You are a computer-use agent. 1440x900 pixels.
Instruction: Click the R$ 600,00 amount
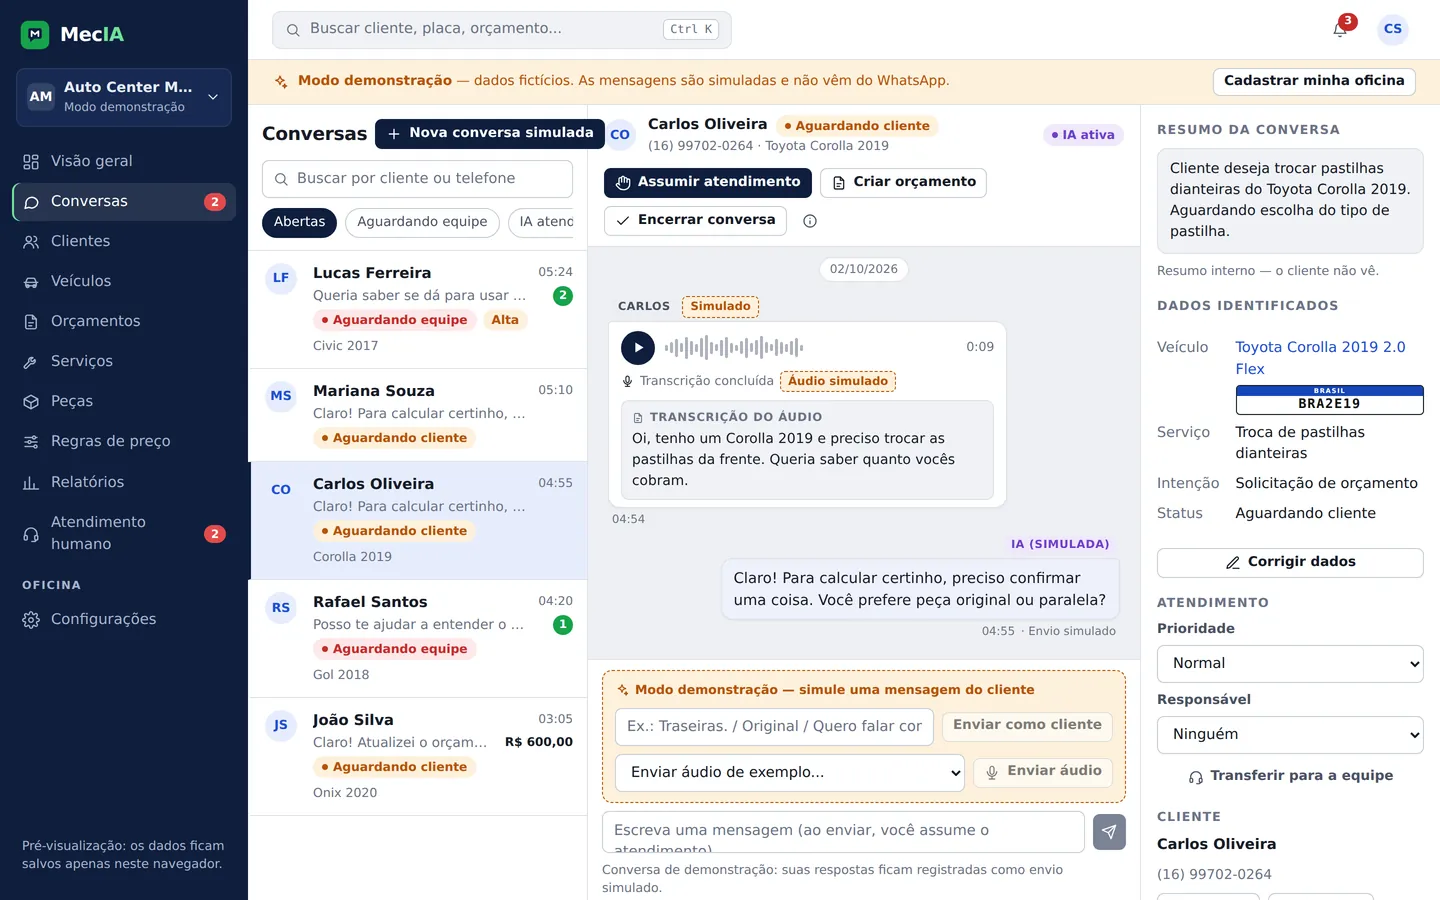coord(539,742)
